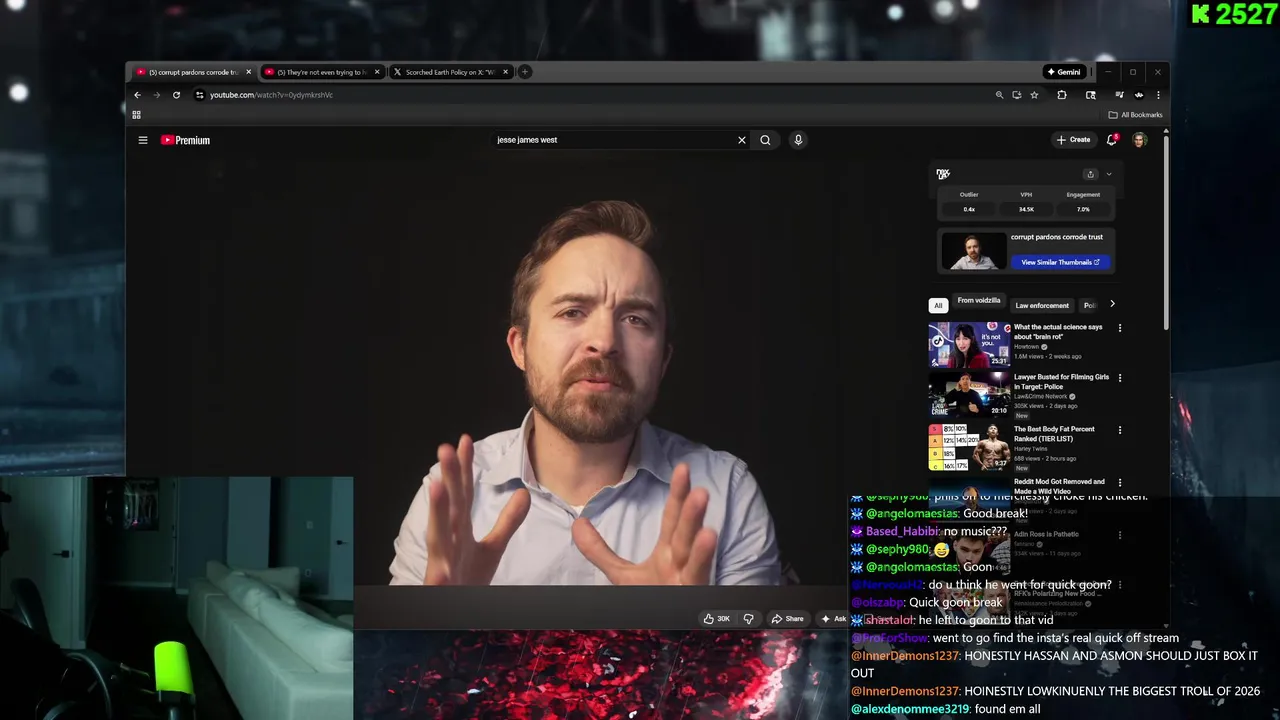Click the YouTube search magnifier button
Image resolution: width=1280 pixels, height=720 pixels.
coord(765,140)
